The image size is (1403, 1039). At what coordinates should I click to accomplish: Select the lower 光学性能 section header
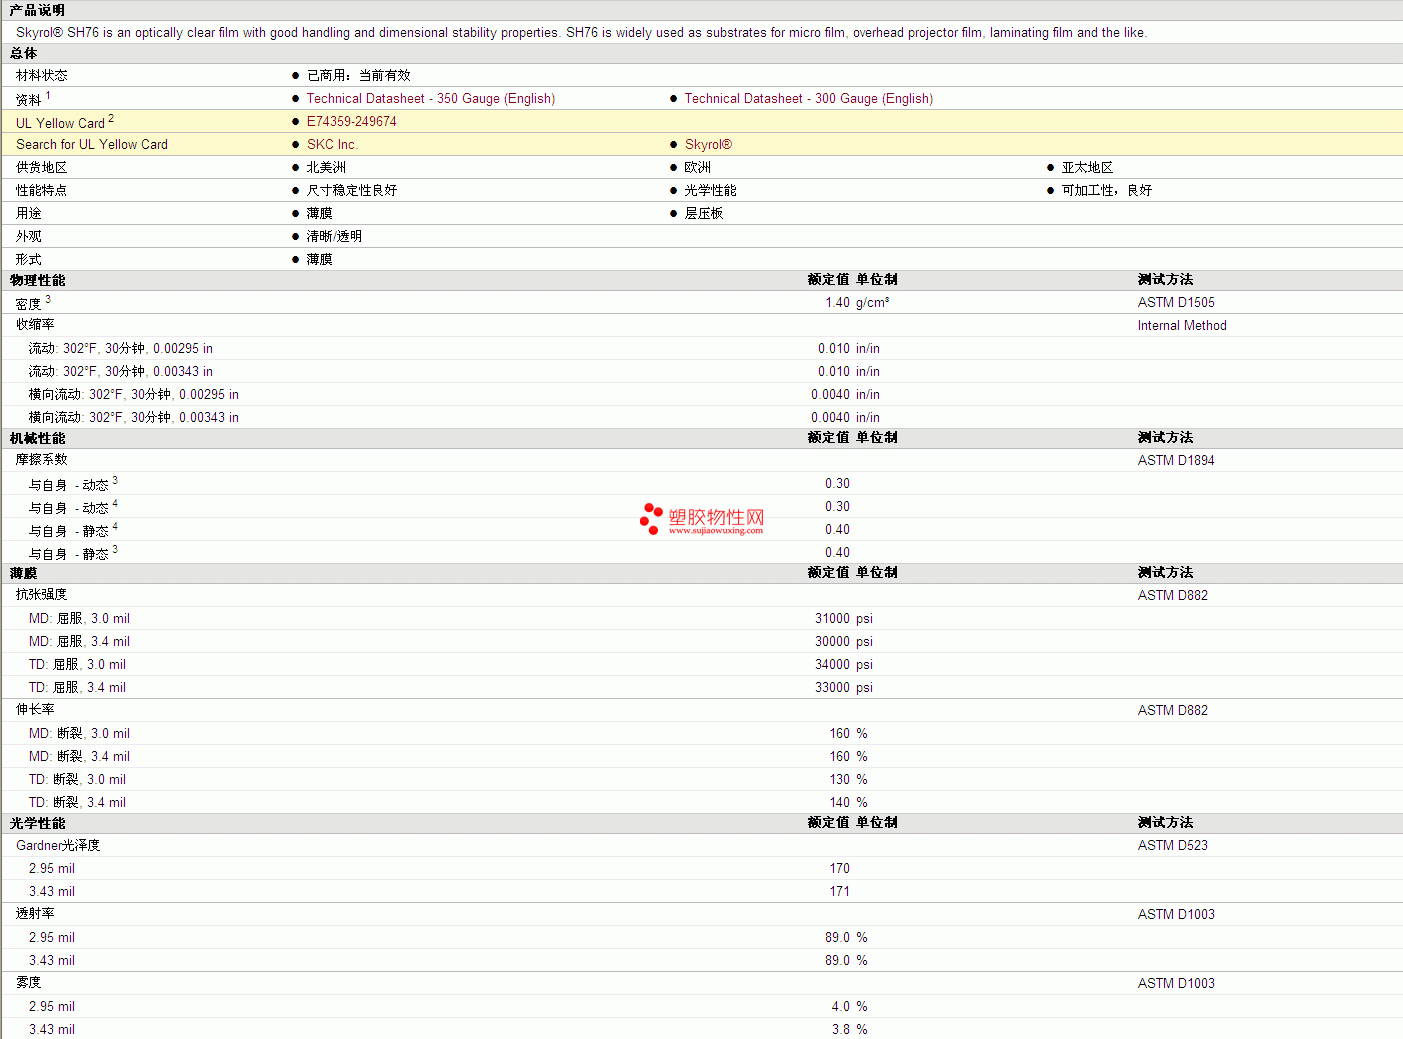click(37, 823)
